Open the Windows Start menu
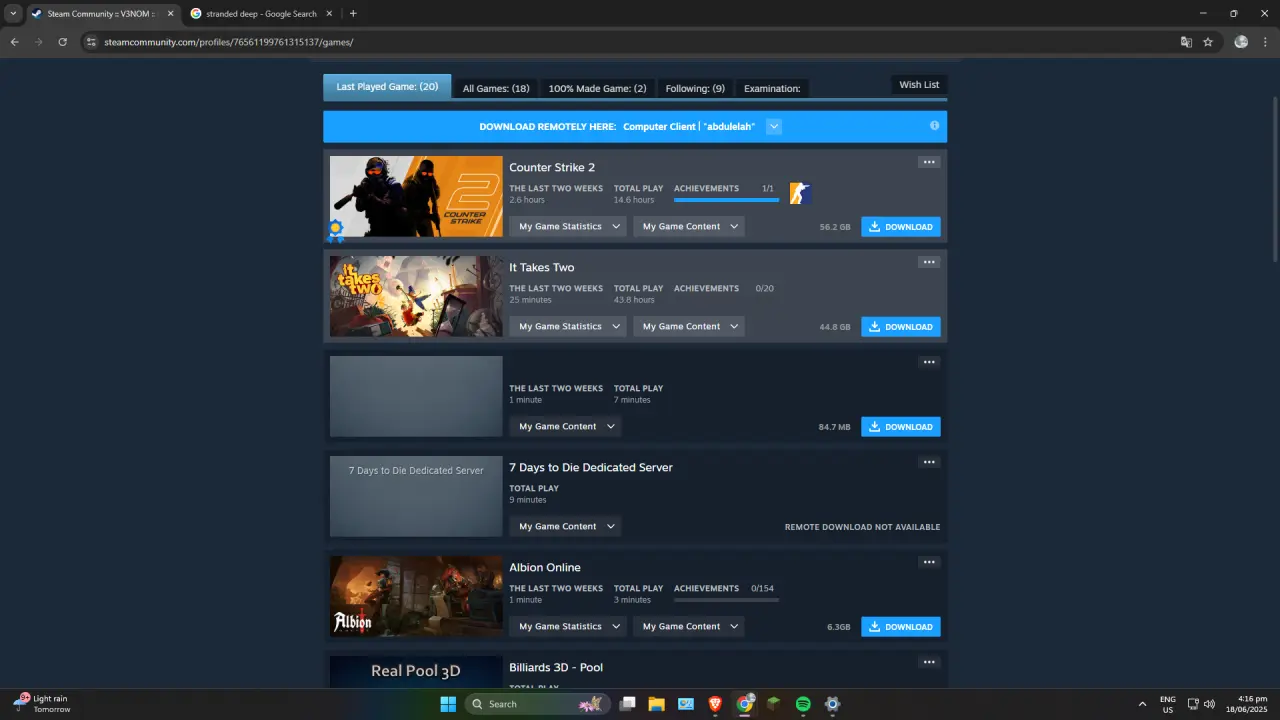 point(448,704)
